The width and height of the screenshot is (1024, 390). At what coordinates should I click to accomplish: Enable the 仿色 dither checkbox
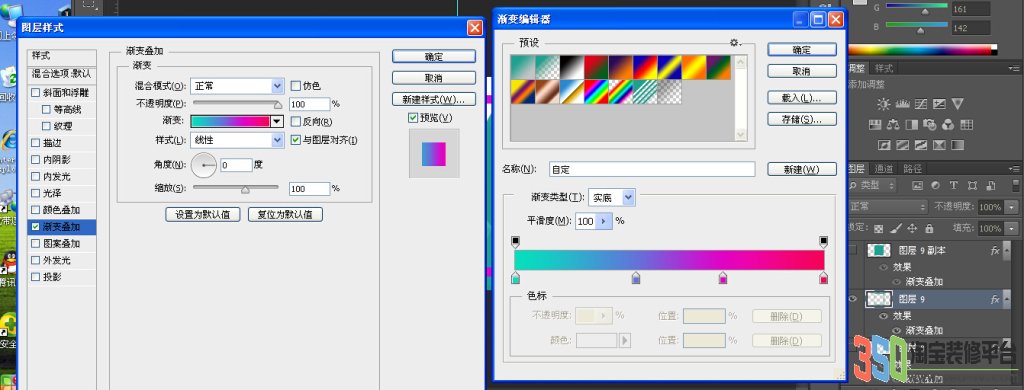[295, 86]
